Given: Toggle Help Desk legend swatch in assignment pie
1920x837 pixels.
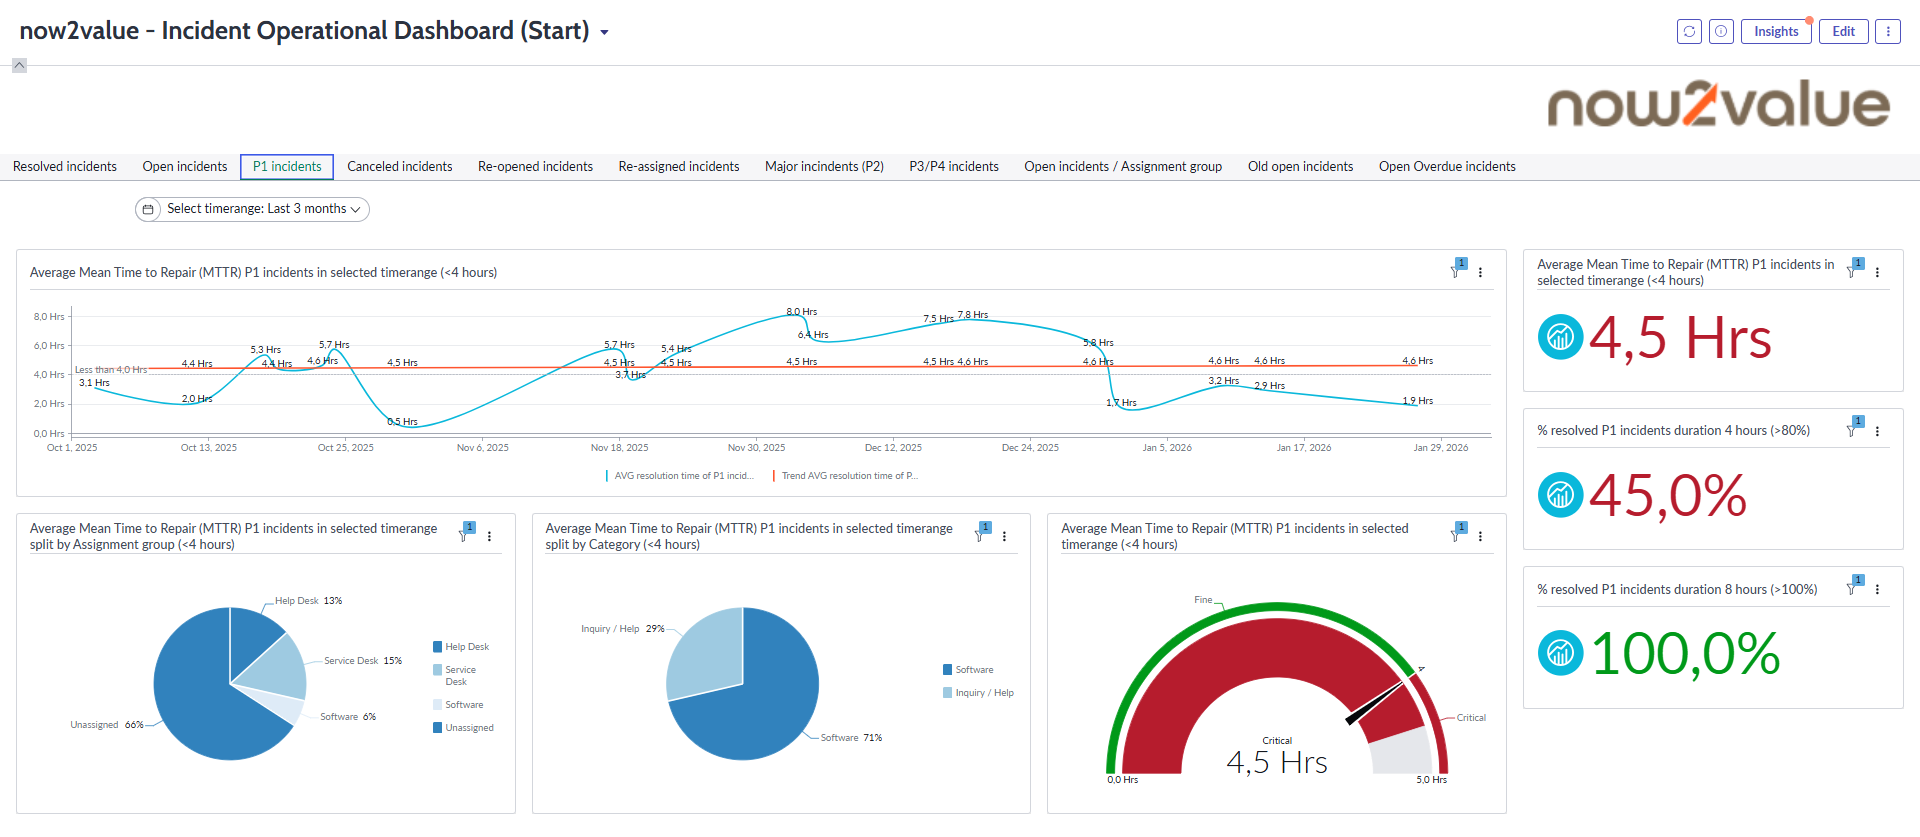Looking at the screenshot, I should click(x=438, y=647).
